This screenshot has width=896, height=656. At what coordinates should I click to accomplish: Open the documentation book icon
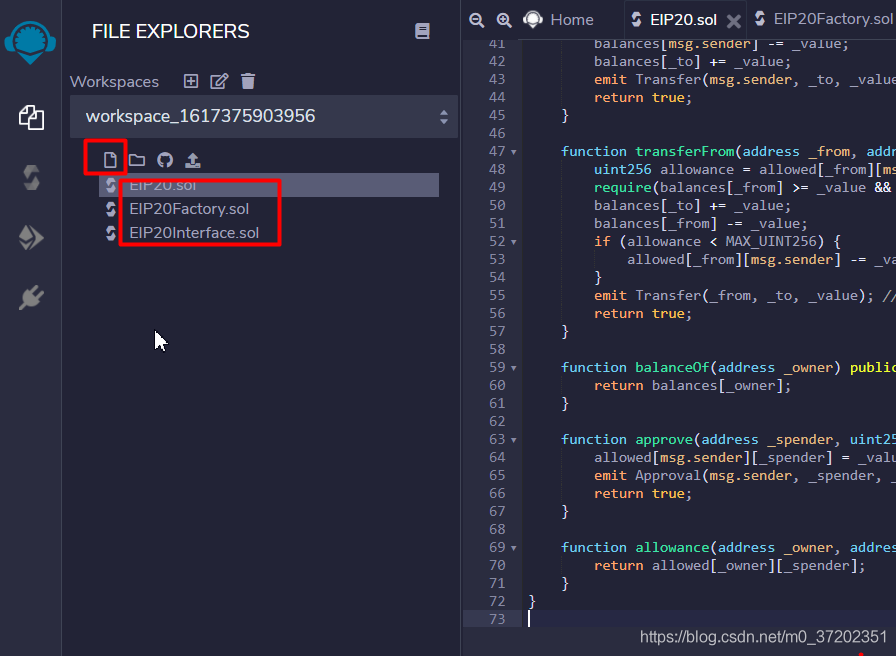coord(422,31)
